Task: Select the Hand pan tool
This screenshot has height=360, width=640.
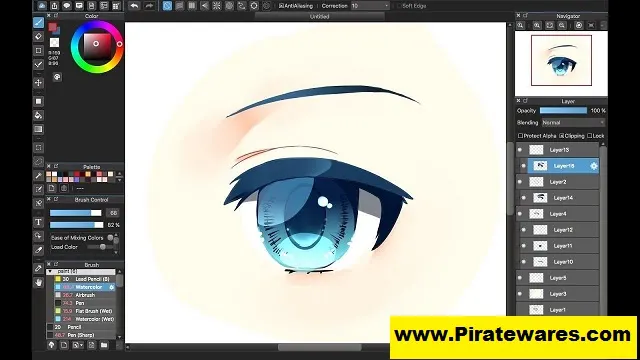Action: (38, 282)
